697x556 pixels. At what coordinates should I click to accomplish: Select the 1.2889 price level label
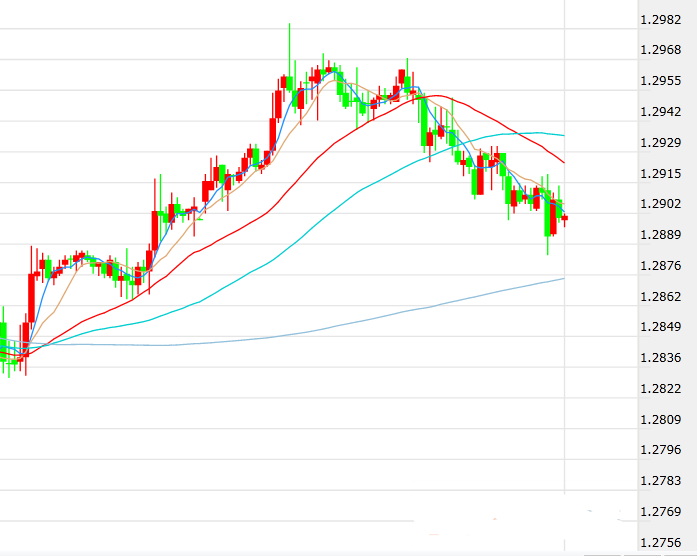[x=660, y=235]
